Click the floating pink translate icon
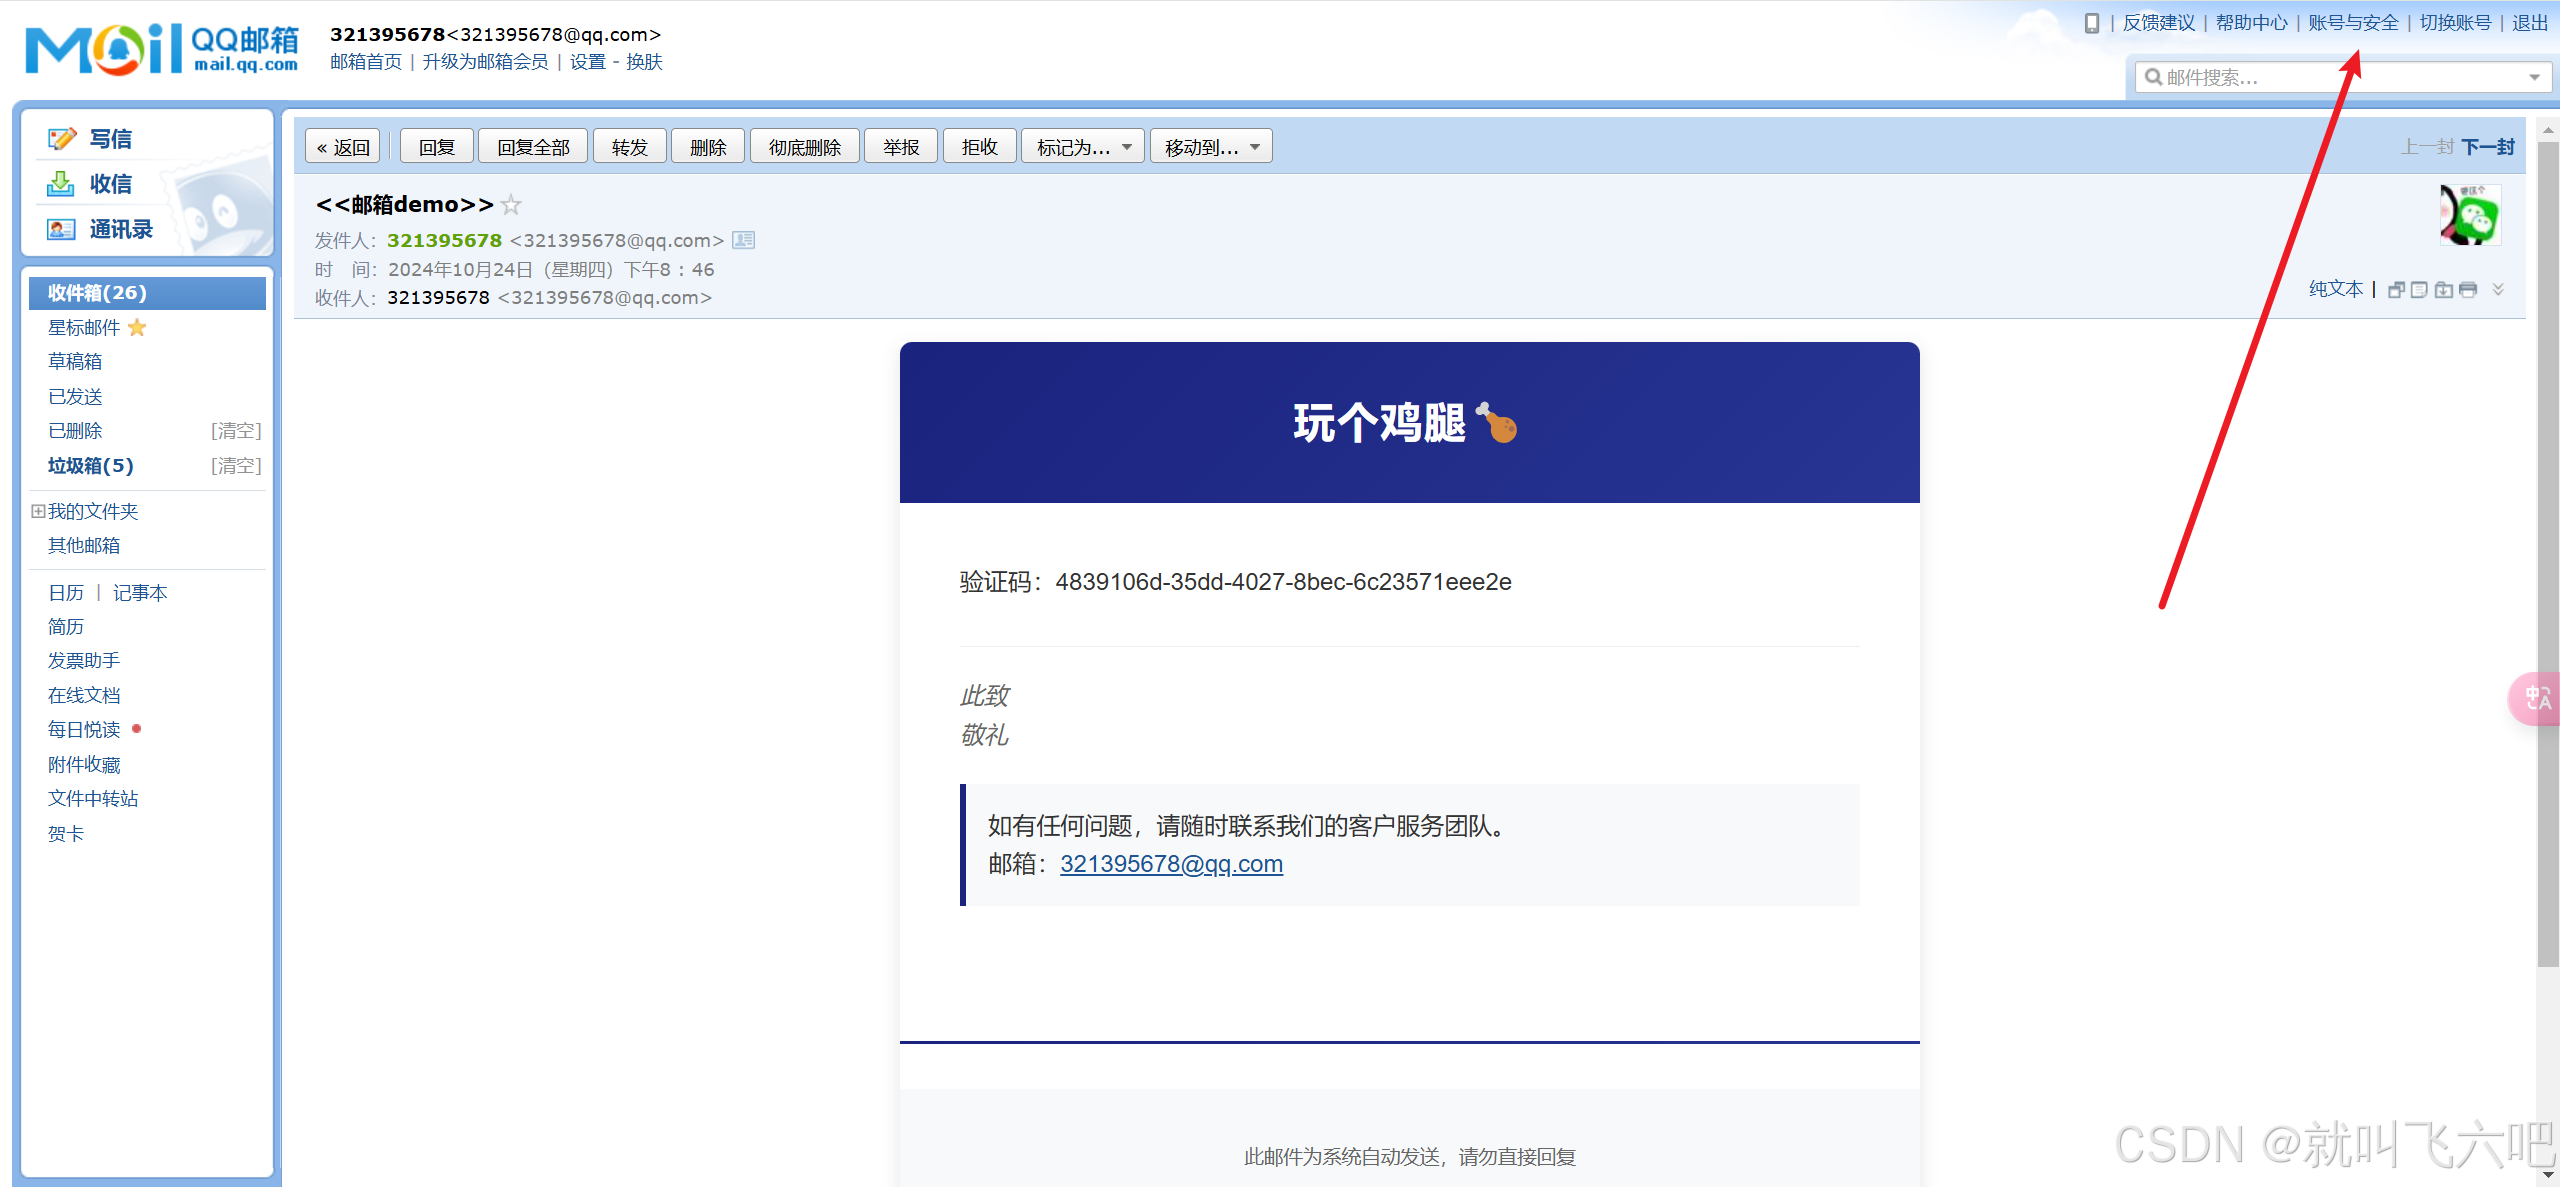This screenshot has height=1187, width=2560. coord(2537,698)
